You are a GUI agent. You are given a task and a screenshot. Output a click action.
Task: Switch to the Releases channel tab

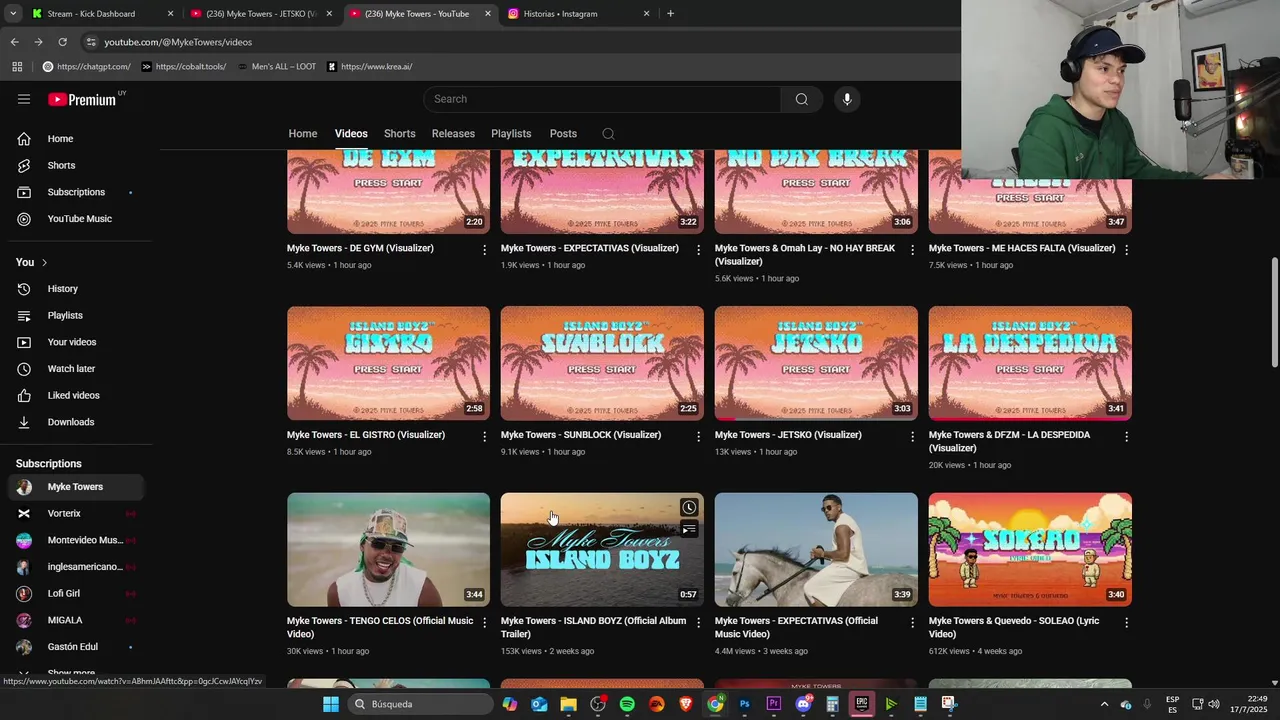point(453,134)
